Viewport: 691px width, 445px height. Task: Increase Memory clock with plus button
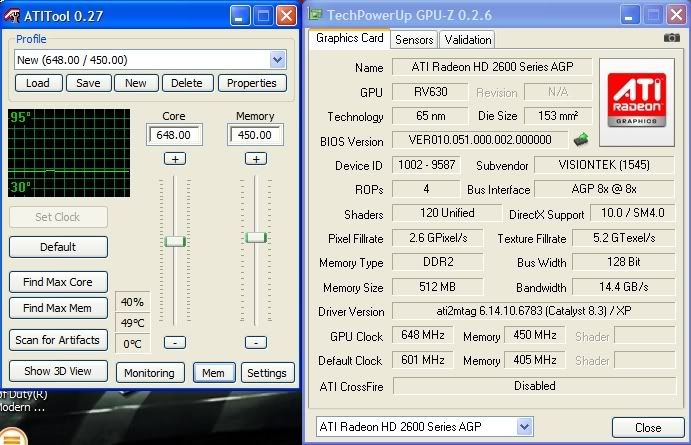coord(256,159)
